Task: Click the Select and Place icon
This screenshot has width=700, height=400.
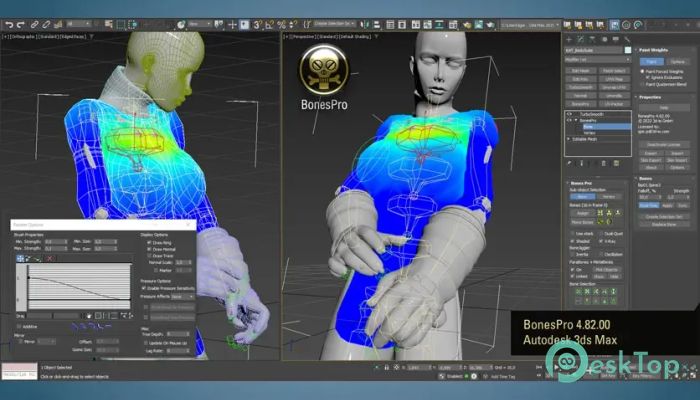Action: (x=181, y=25)
